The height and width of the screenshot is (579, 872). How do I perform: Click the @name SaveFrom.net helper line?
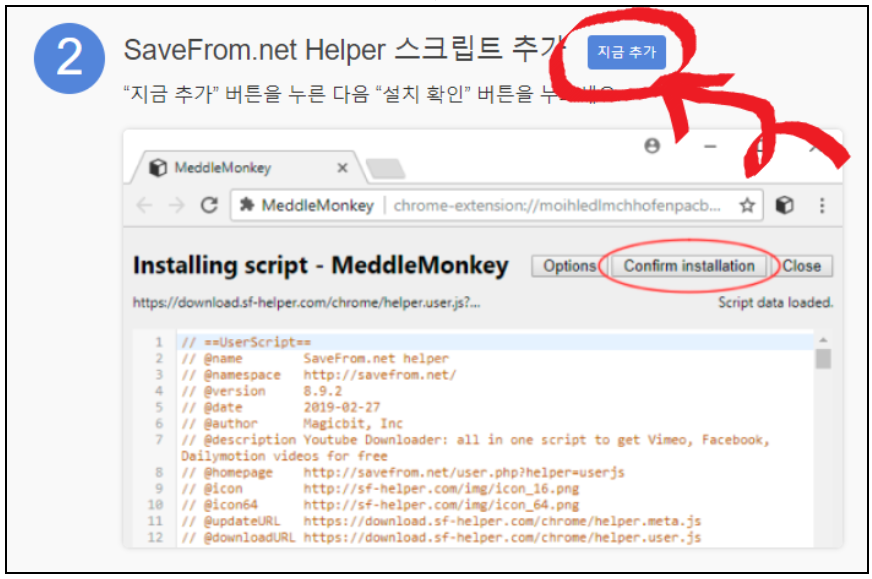(x=315, y=358)
